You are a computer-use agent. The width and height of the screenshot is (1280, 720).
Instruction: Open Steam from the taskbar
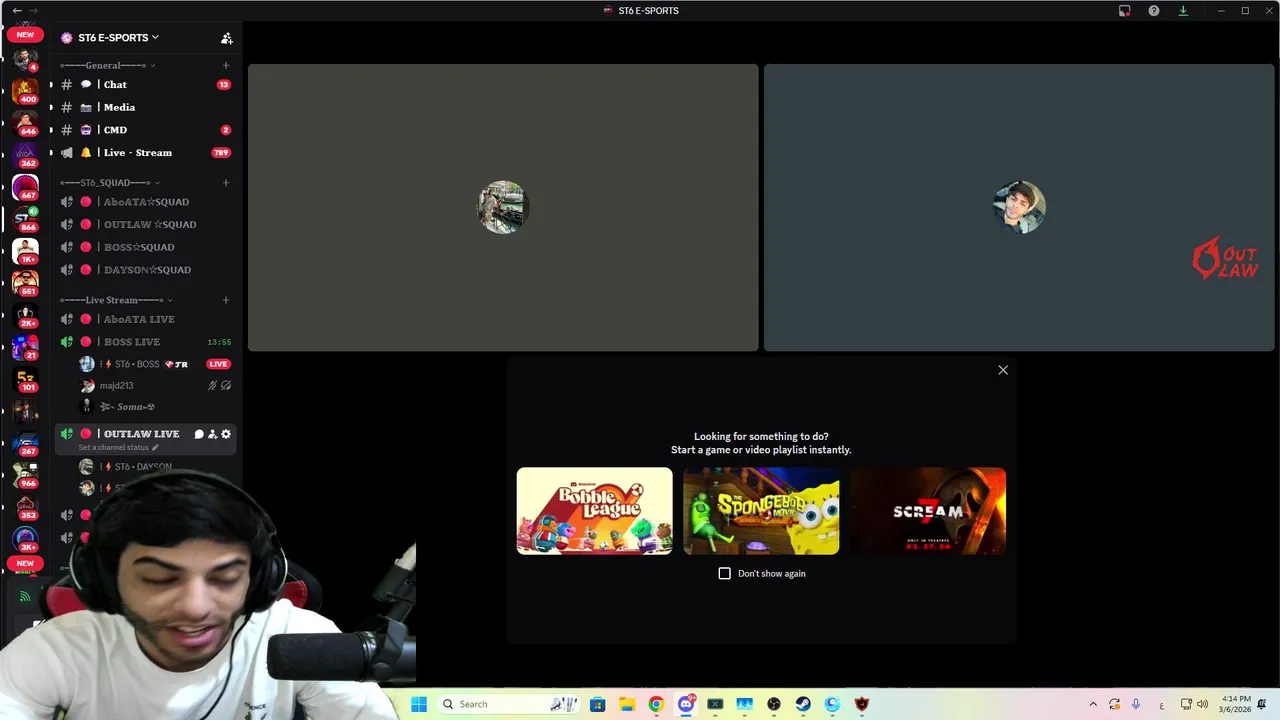pos(803,704)
